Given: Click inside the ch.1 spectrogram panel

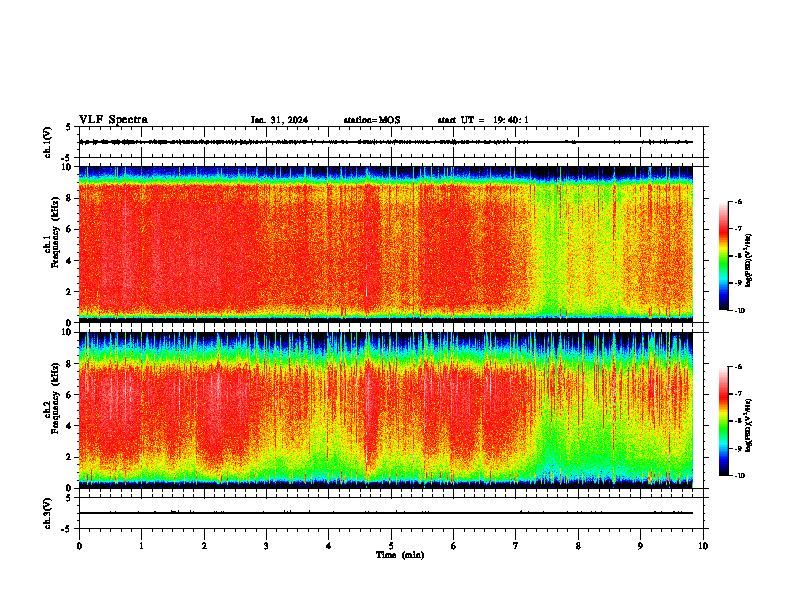Looking at the screenshot, I should coord(386,244).
